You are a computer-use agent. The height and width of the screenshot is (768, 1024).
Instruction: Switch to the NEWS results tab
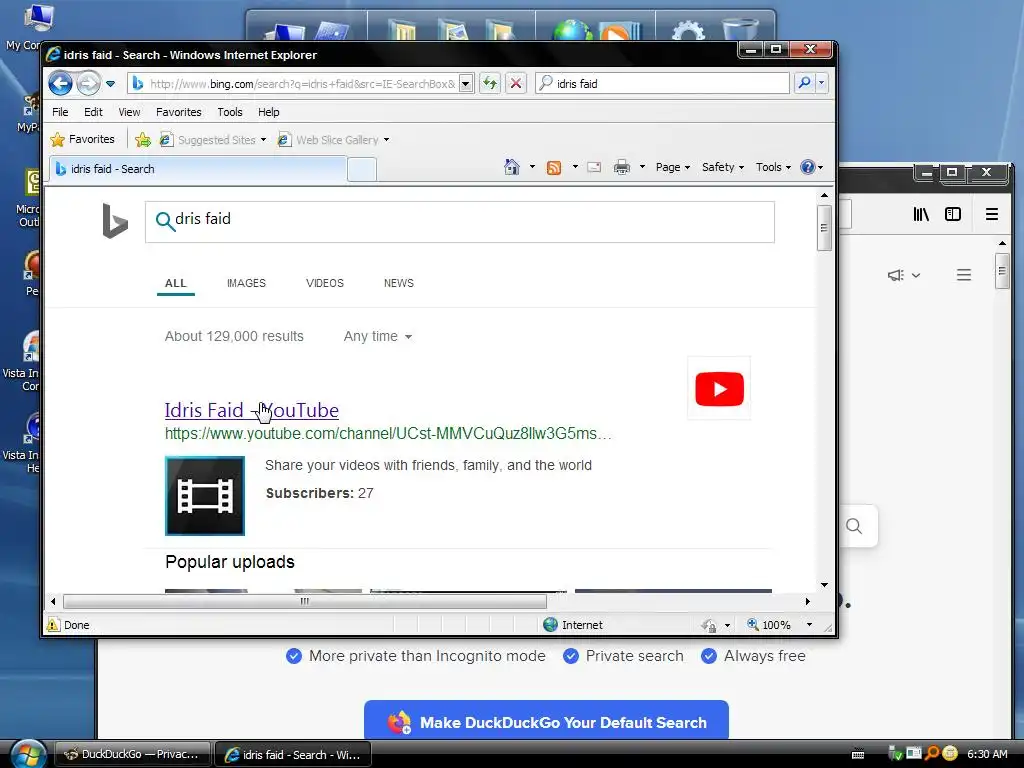click(398, 283)
